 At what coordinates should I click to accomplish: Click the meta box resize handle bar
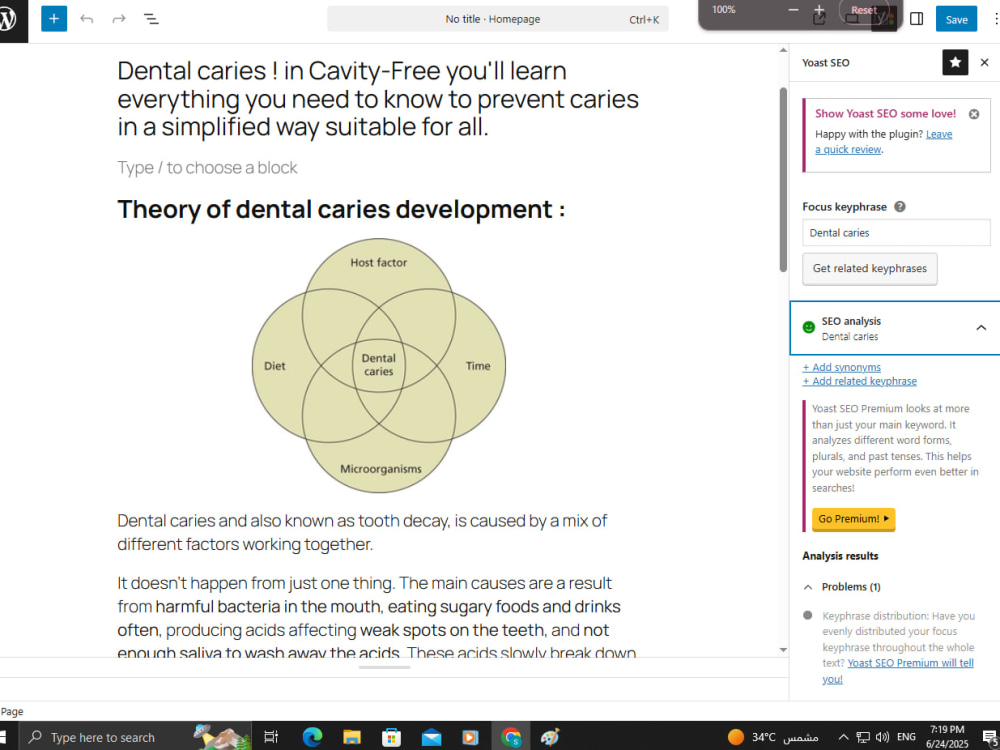coord(385,668)
